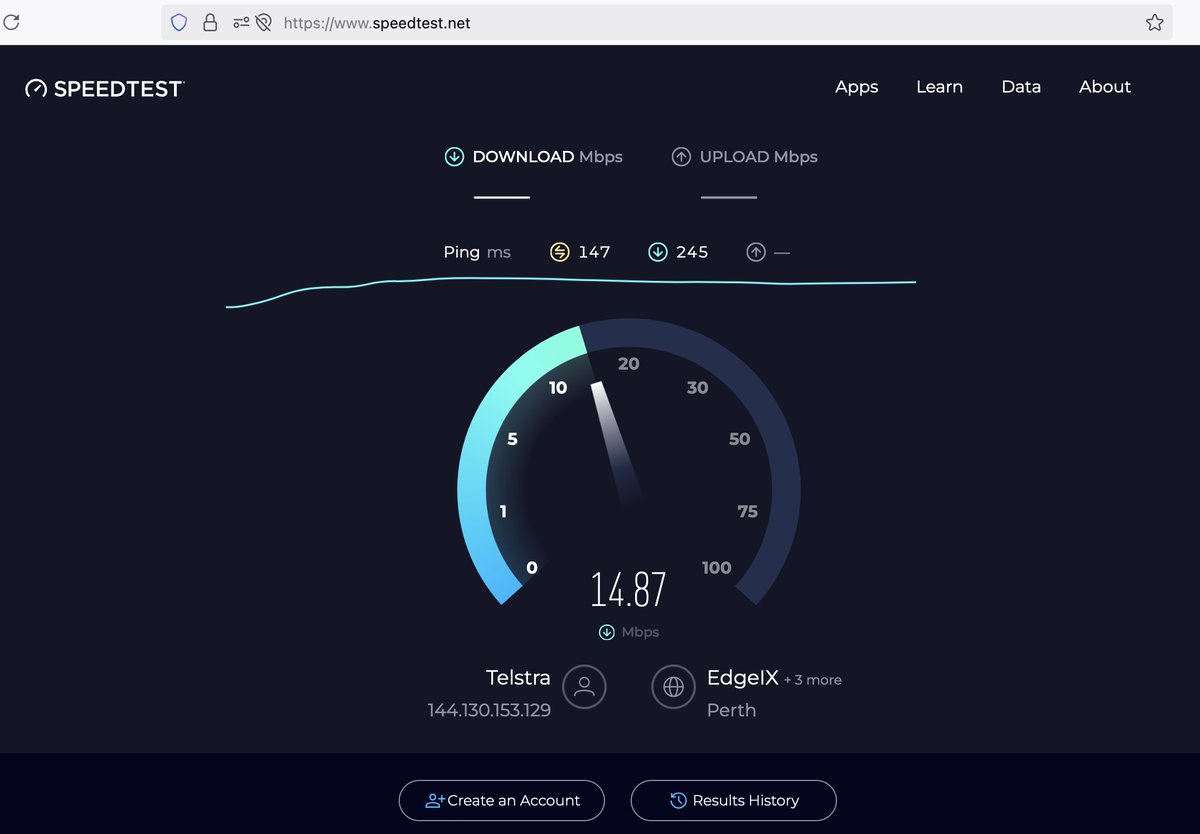Click the Mbps unit label under the speed

click(640, 632)
